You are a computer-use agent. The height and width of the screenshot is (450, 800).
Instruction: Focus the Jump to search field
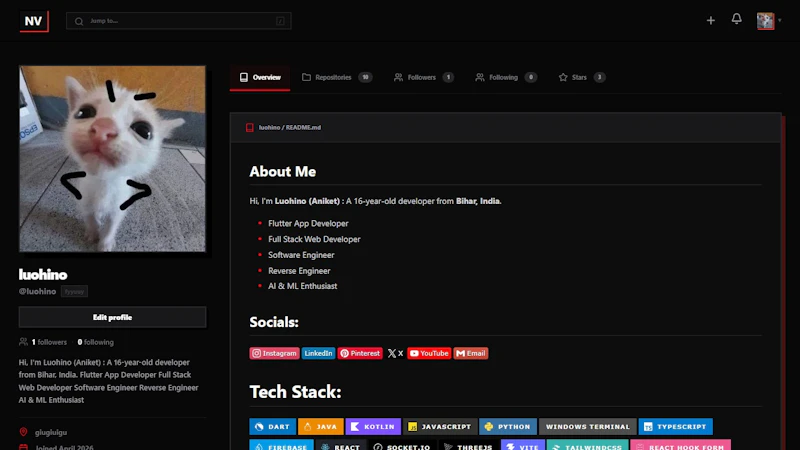tap(179, 21)
